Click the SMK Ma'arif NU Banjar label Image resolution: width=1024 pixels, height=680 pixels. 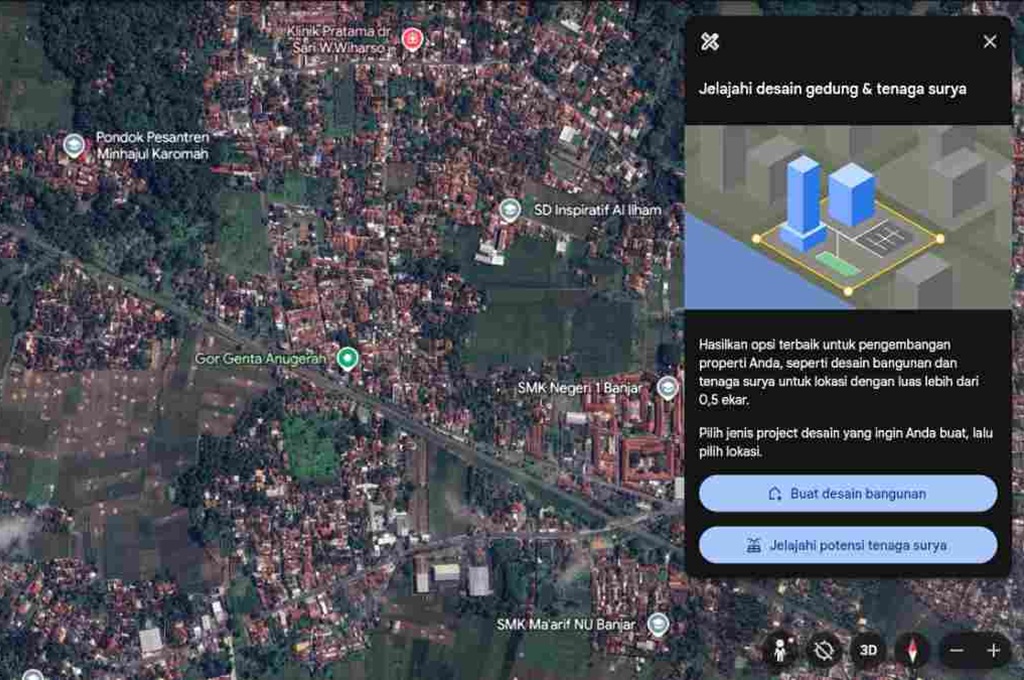click(566, 624)
